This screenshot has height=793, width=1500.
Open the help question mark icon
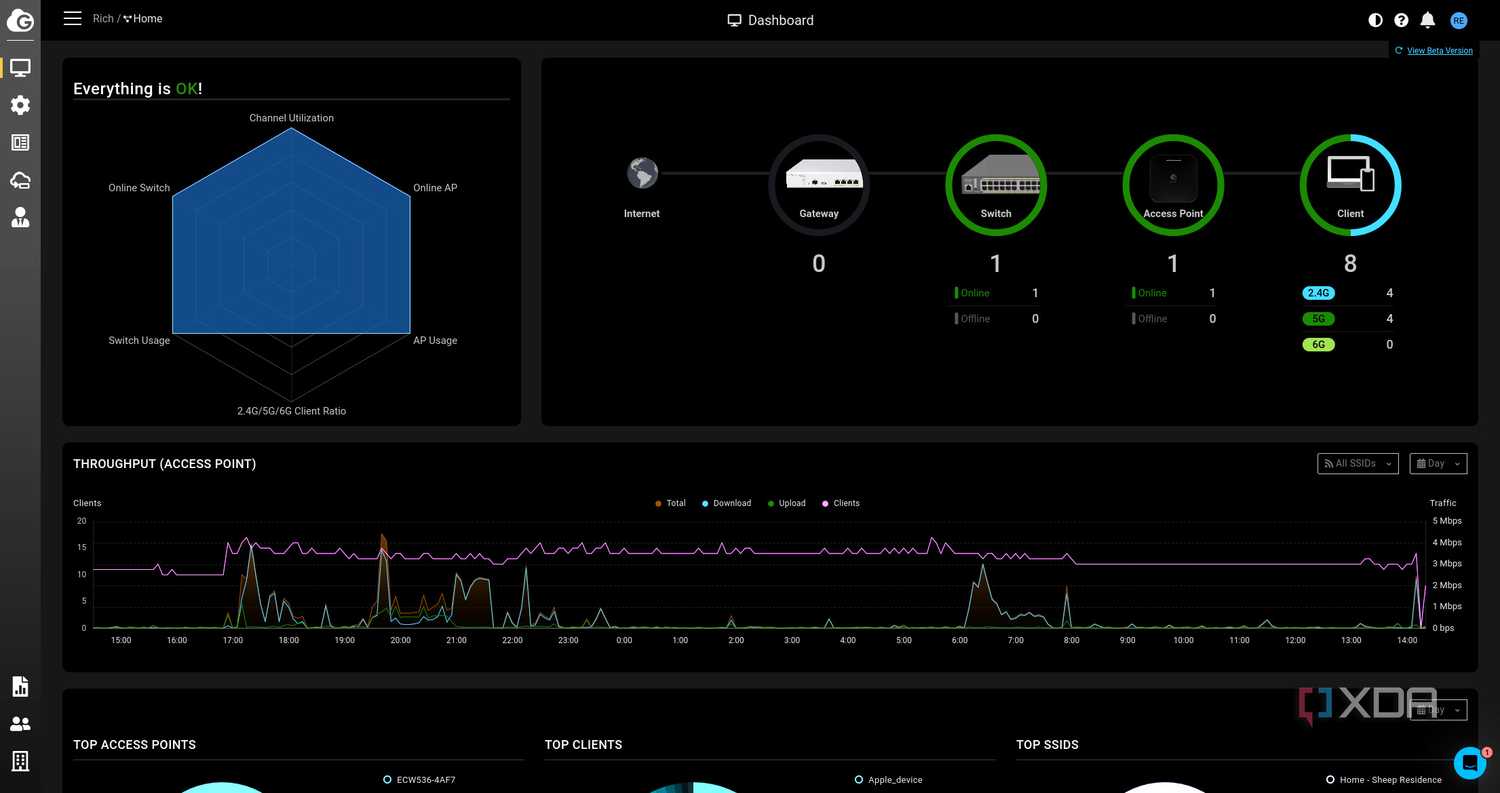point(1401,20)
